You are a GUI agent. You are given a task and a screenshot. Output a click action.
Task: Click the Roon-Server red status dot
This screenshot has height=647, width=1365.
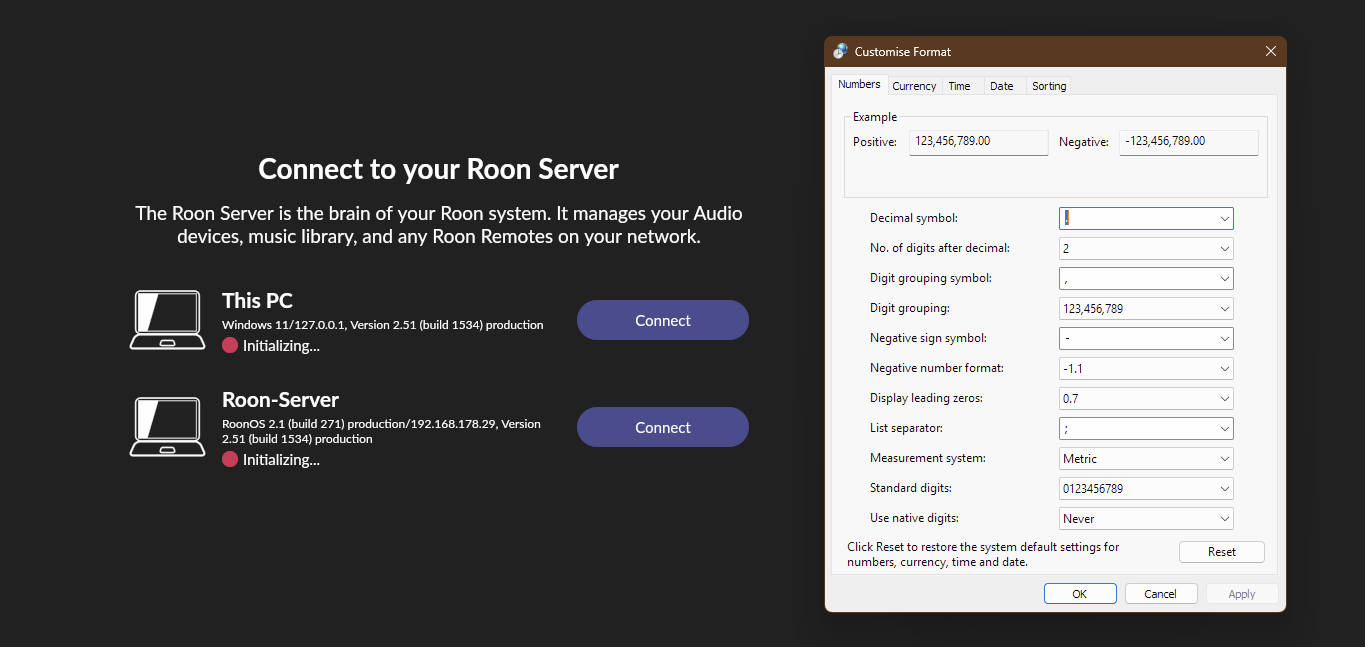230,459
